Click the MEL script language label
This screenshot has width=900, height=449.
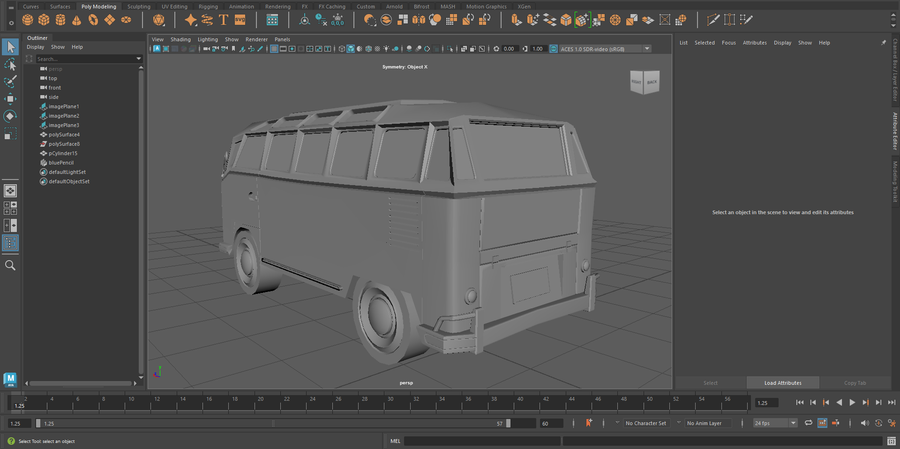pos(395,441)
